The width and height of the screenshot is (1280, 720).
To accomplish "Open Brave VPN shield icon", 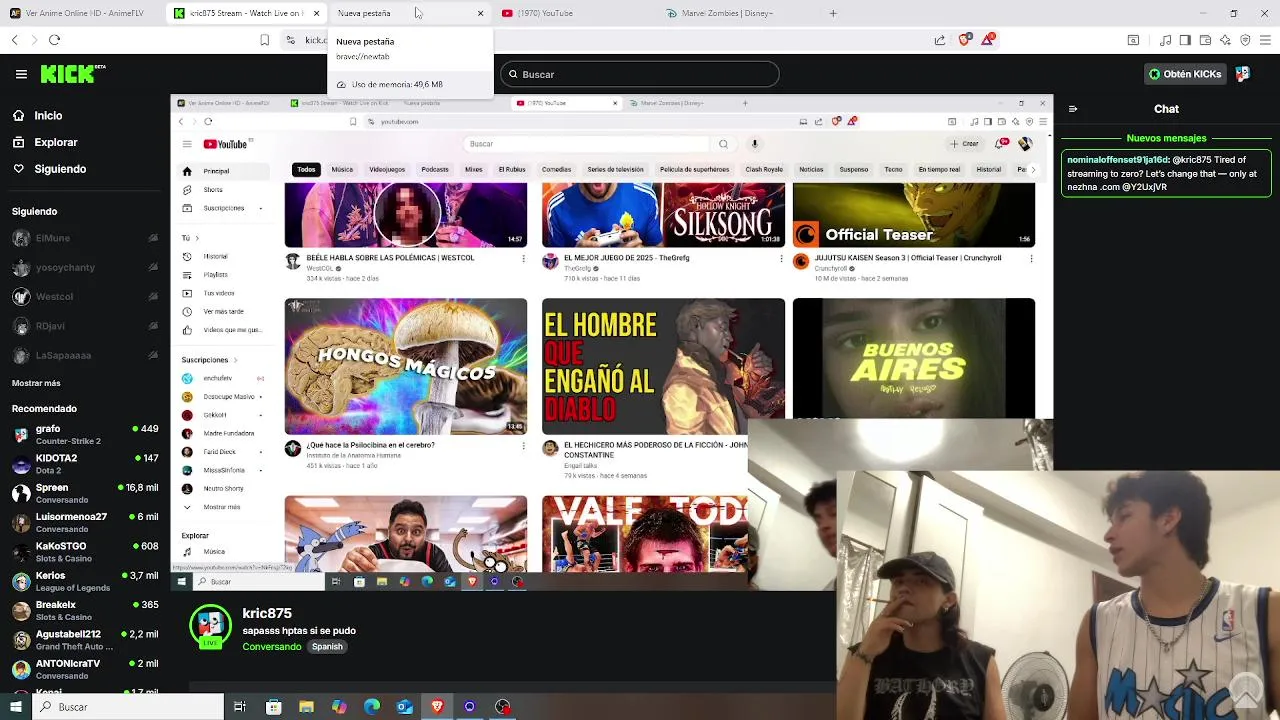I will point(1245,40).
